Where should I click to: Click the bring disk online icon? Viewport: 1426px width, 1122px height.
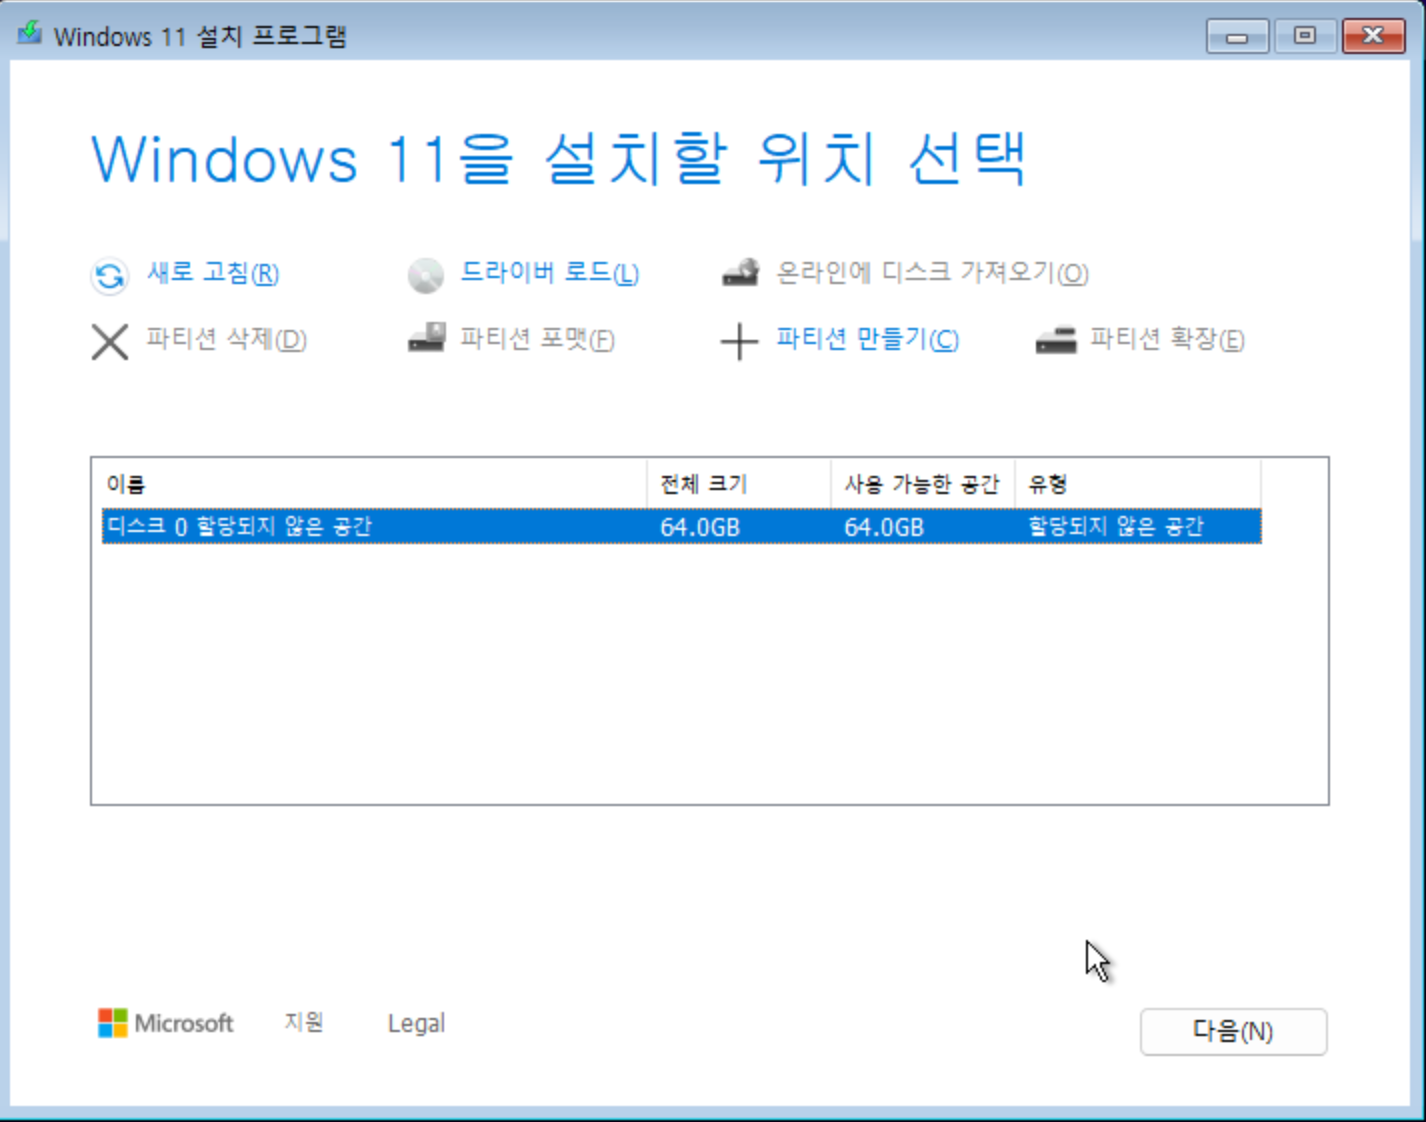(x=741, y=273)
